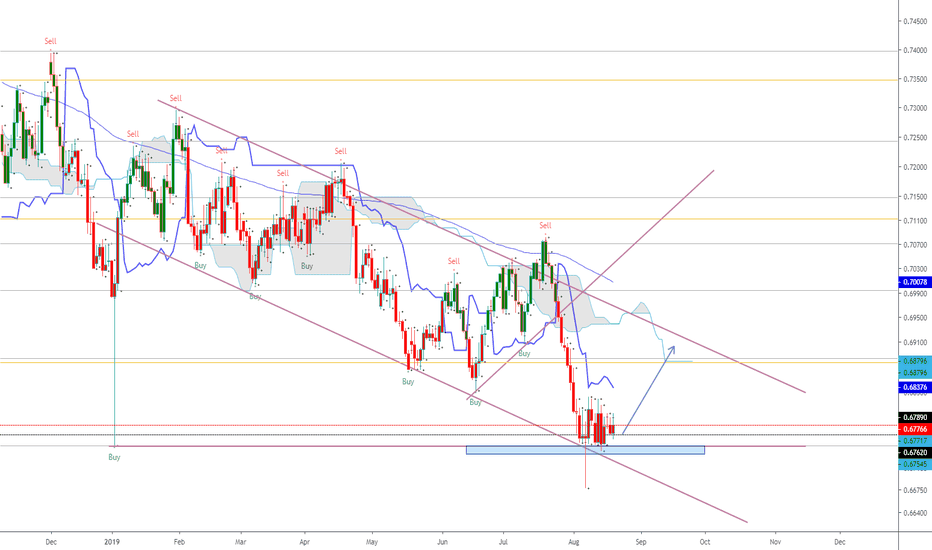The height and width of the screenshot is (550, 932).
Task: Click the Sell signal above the July peak
Action: click(545, 225)
